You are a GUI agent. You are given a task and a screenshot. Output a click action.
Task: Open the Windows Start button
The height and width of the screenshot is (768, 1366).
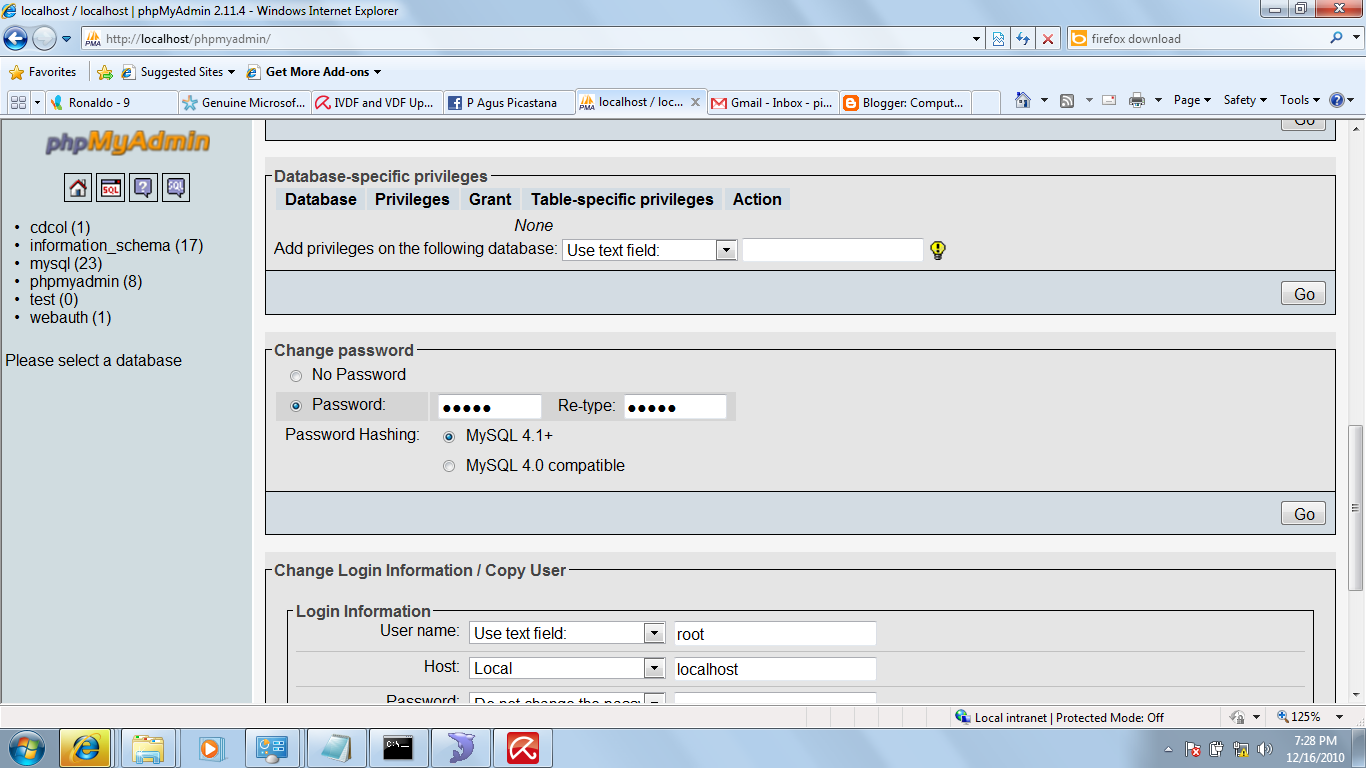[x=26, y=748]
